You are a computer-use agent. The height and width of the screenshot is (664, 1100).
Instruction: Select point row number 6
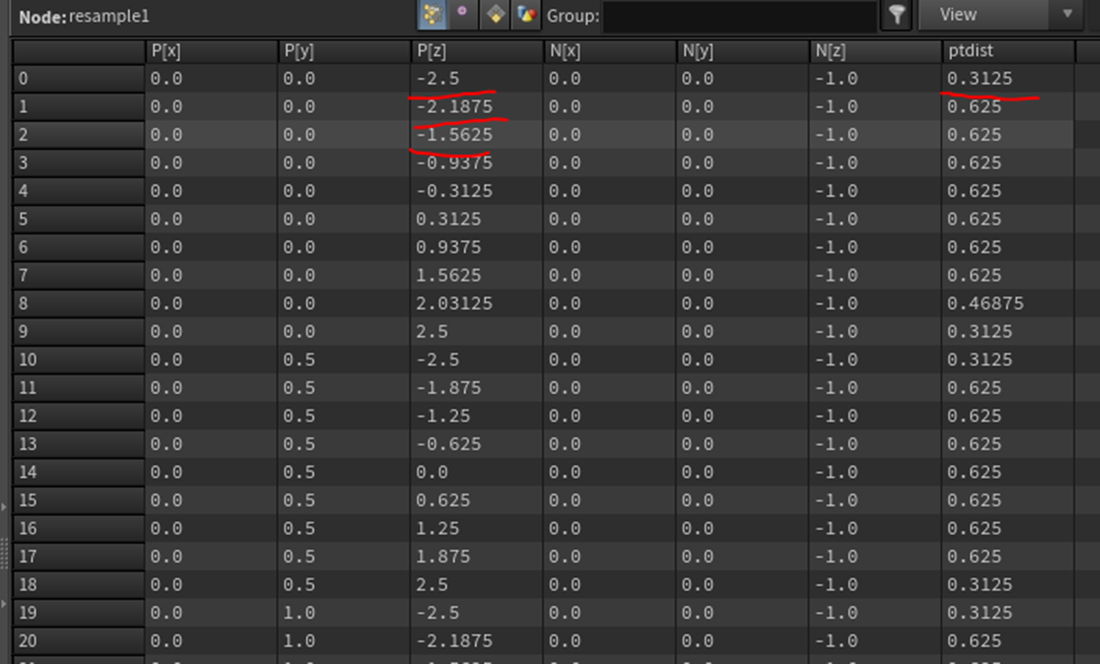pyautogui.click(x=79, y=247)
